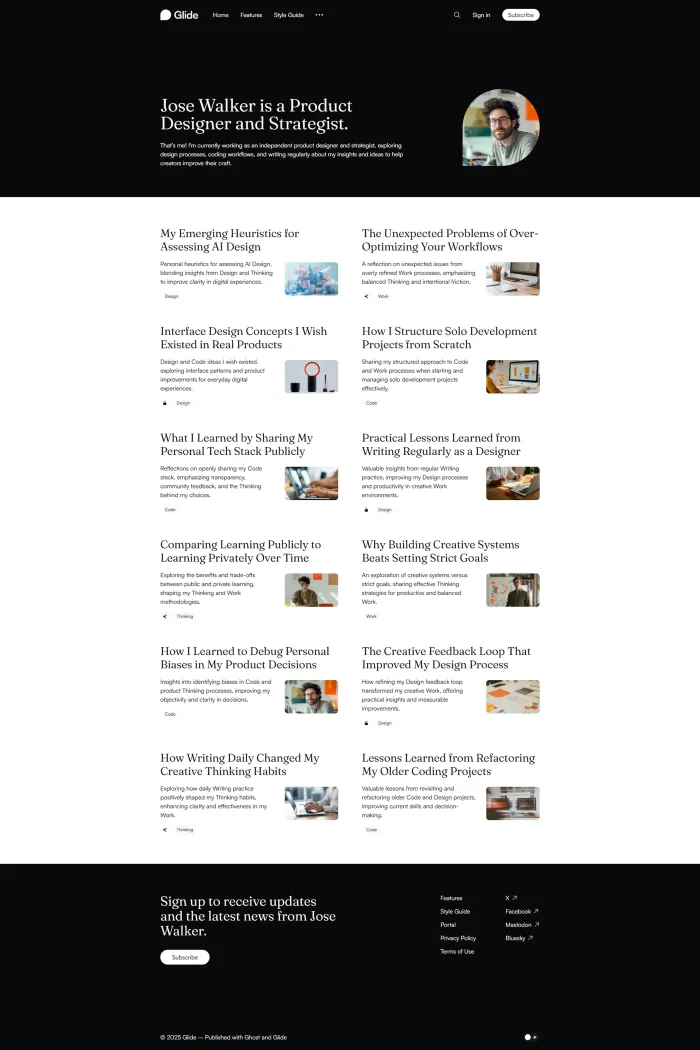Click share icon under Unexpected Problems post
This screenshot has height=1050, width=700.
click(366, 296)
